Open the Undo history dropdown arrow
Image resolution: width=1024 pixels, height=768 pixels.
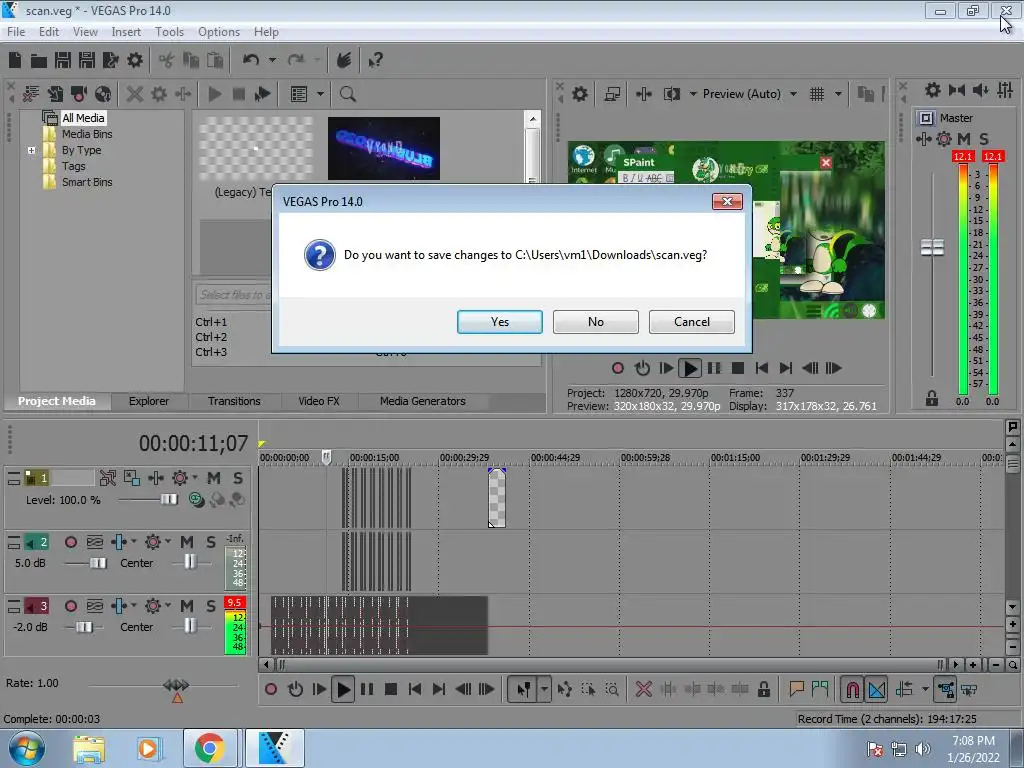tap(272, 60)
